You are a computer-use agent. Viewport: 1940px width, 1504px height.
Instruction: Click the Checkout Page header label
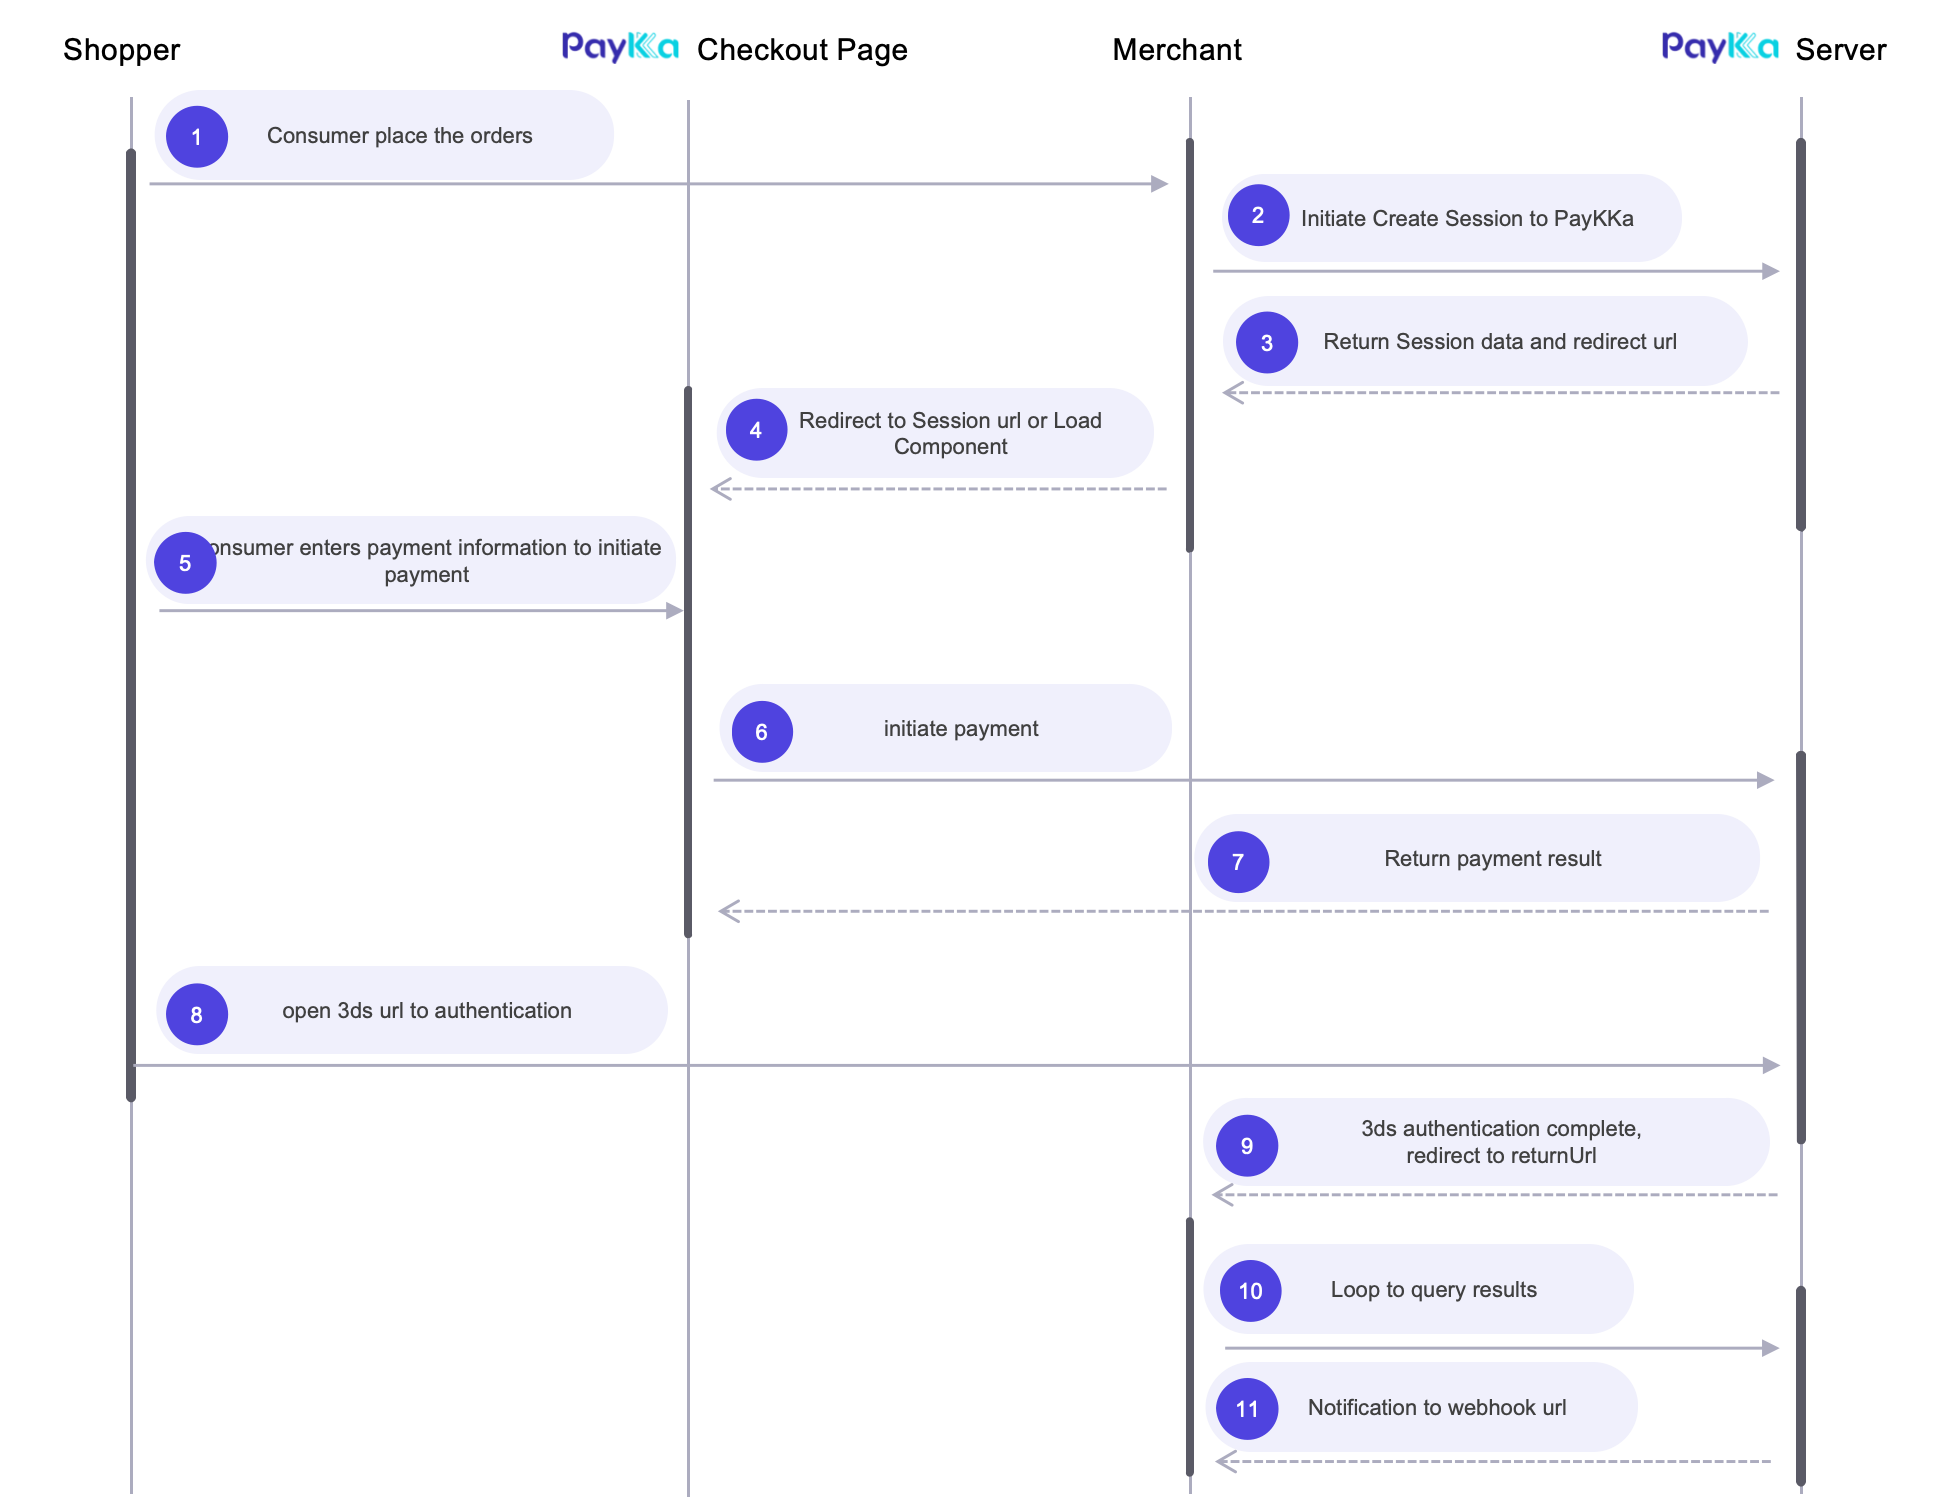click(802, 50)
